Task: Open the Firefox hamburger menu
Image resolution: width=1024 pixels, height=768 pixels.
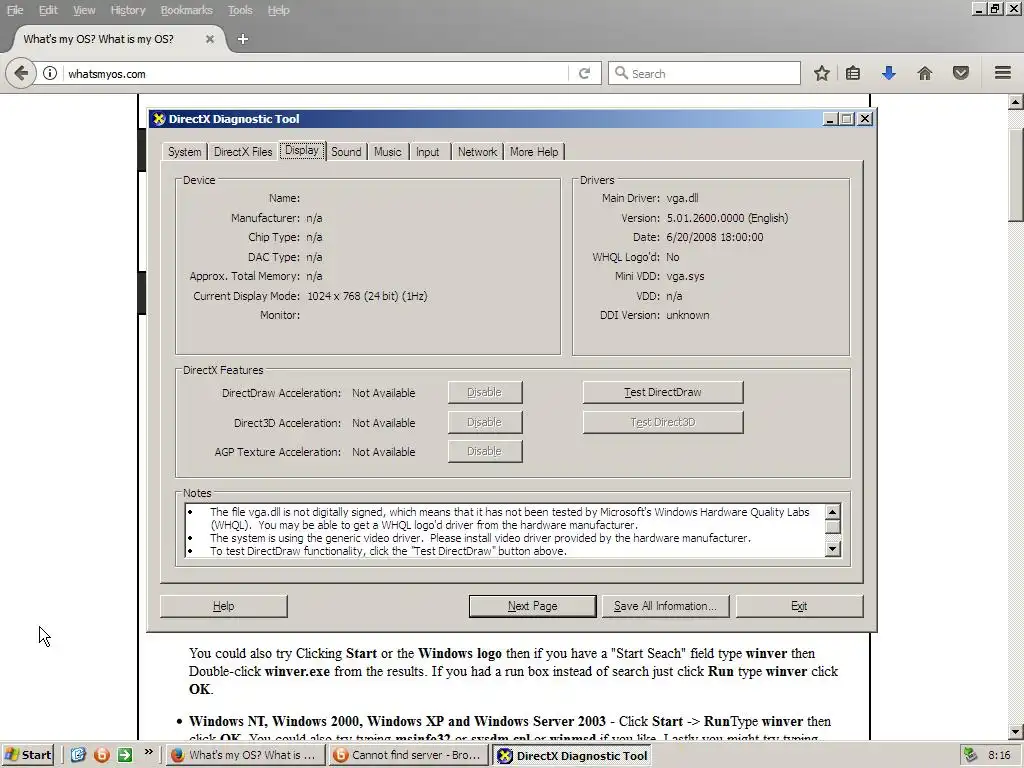Action: pos(1003,72)
